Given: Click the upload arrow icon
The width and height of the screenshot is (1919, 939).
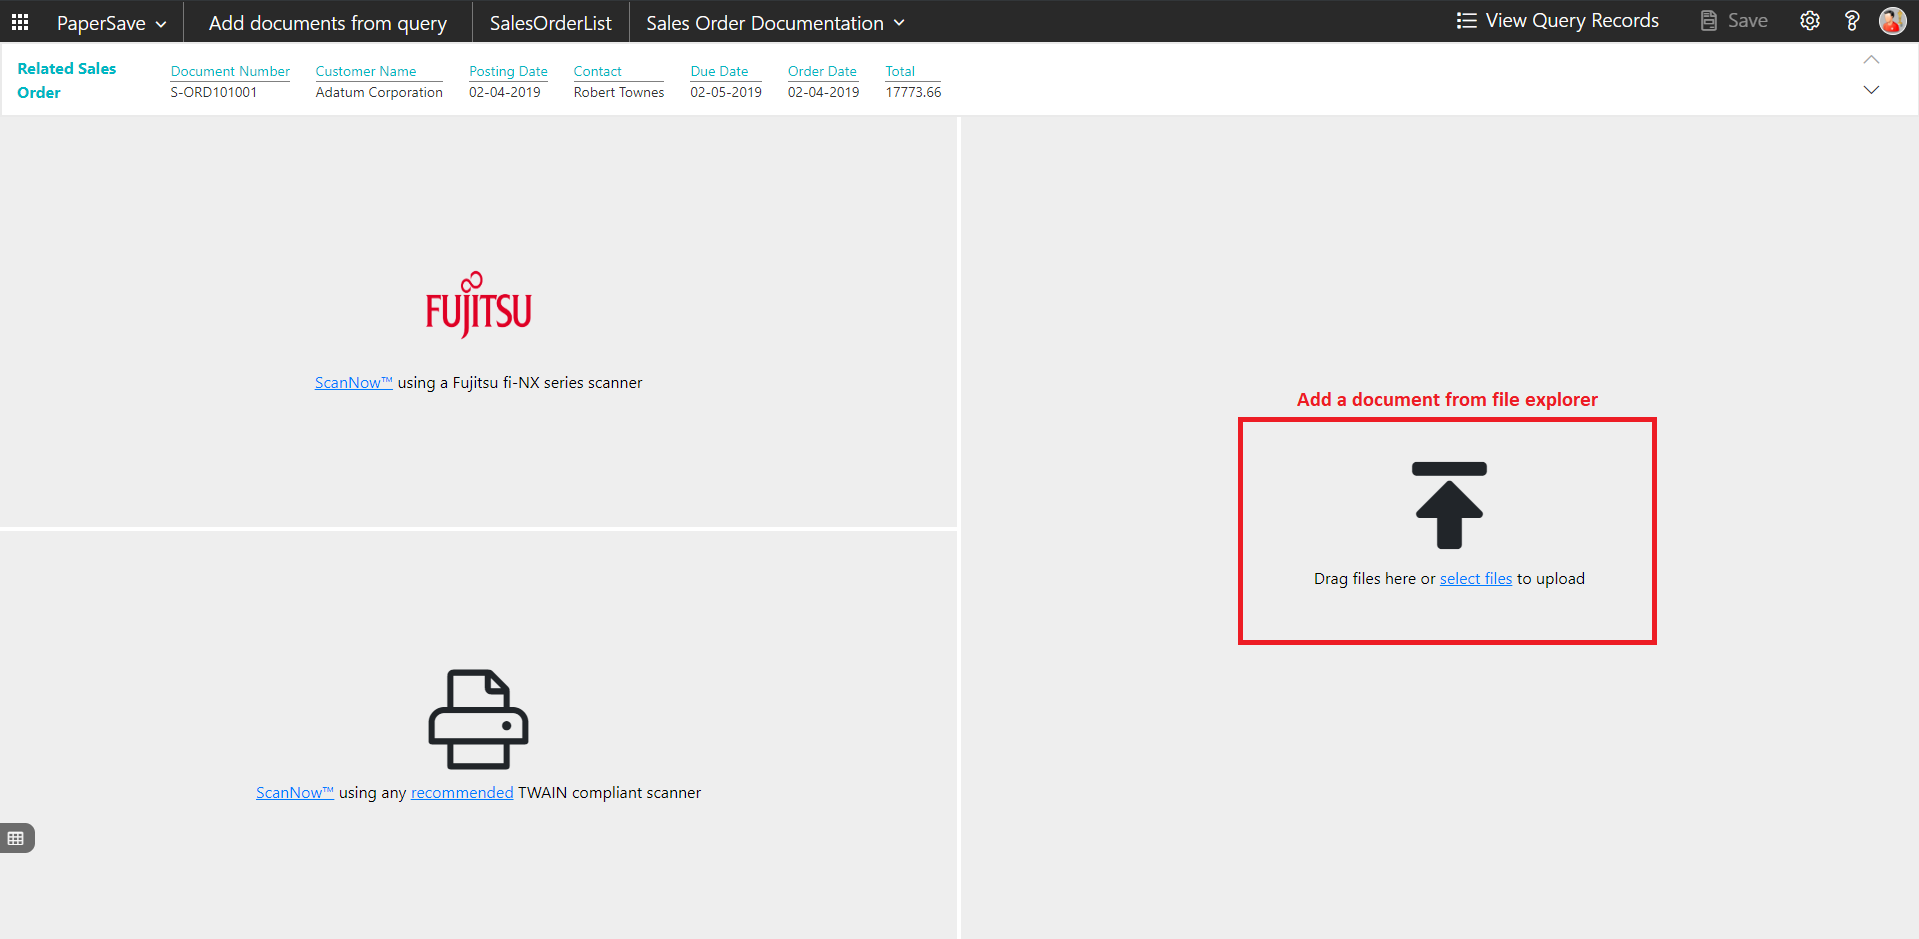Looking at the screenshot, I should pyautogui.click(x=1448, y=505).
